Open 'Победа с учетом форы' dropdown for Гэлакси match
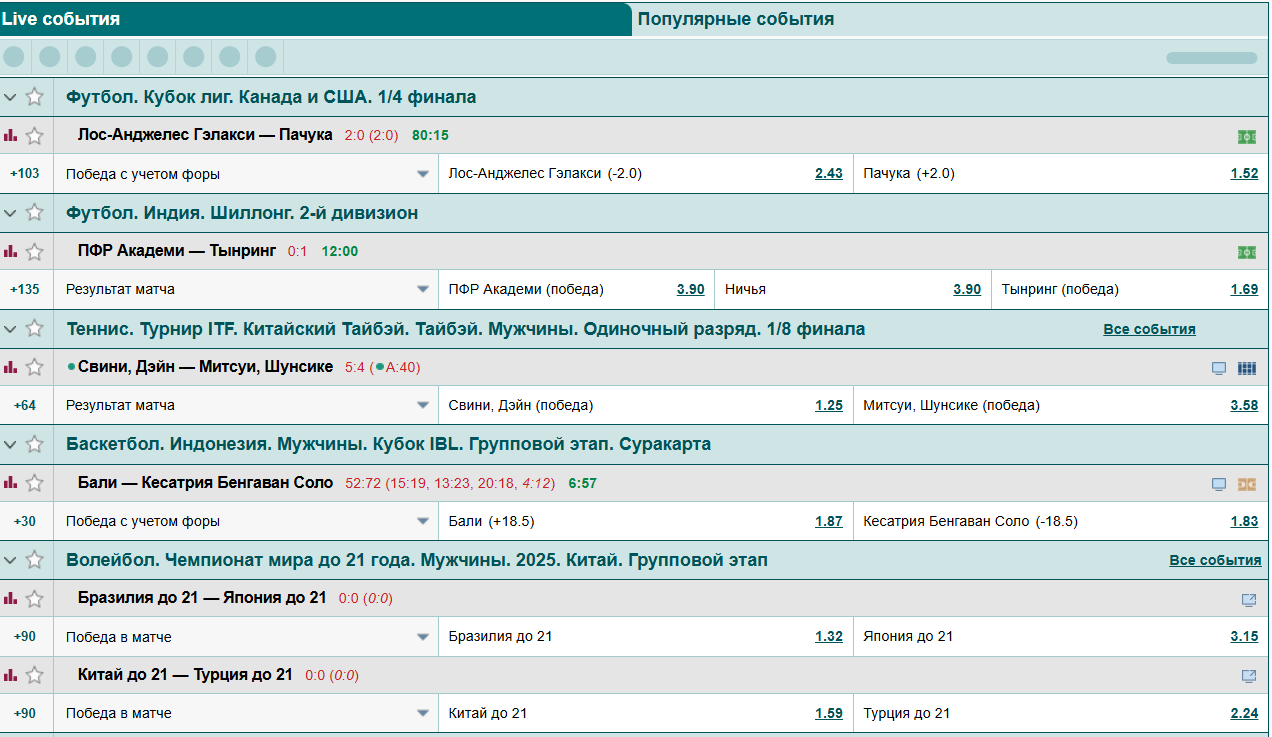The height and width of the screenshot is (737, 1272). click(422, 174)
